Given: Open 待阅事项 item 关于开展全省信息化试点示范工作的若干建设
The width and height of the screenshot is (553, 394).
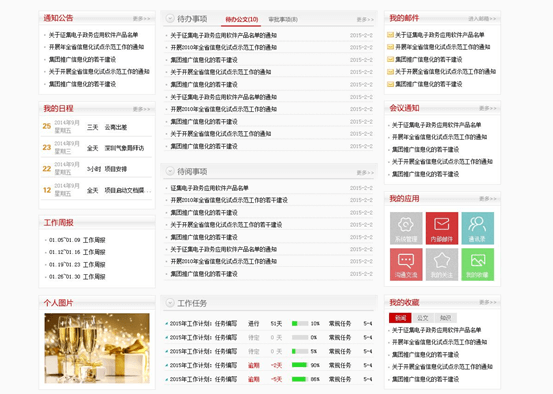Looking at the screenshot, I should 226,225.
